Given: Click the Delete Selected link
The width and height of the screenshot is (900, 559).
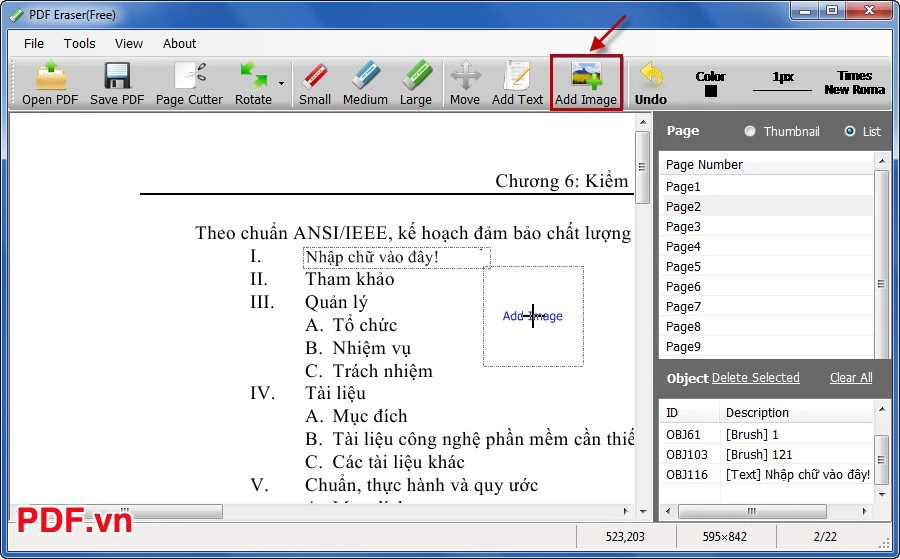Looking at the screenshot, I should coord(755,378).
